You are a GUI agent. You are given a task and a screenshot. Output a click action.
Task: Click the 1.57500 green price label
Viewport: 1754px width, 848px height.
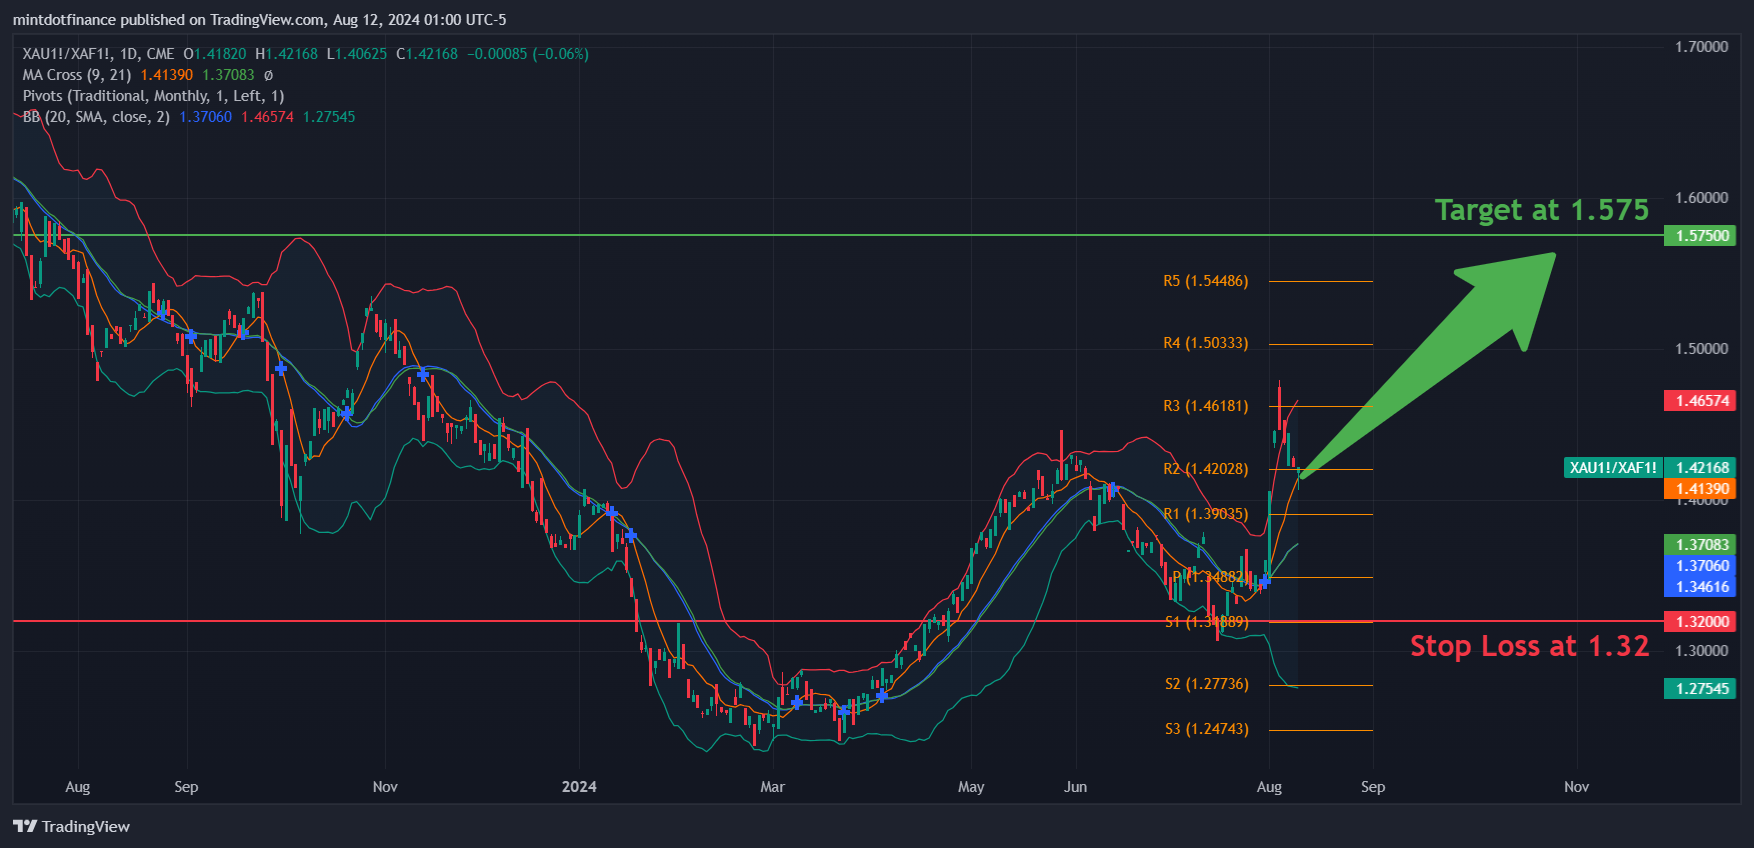[x=1700, y=236]
